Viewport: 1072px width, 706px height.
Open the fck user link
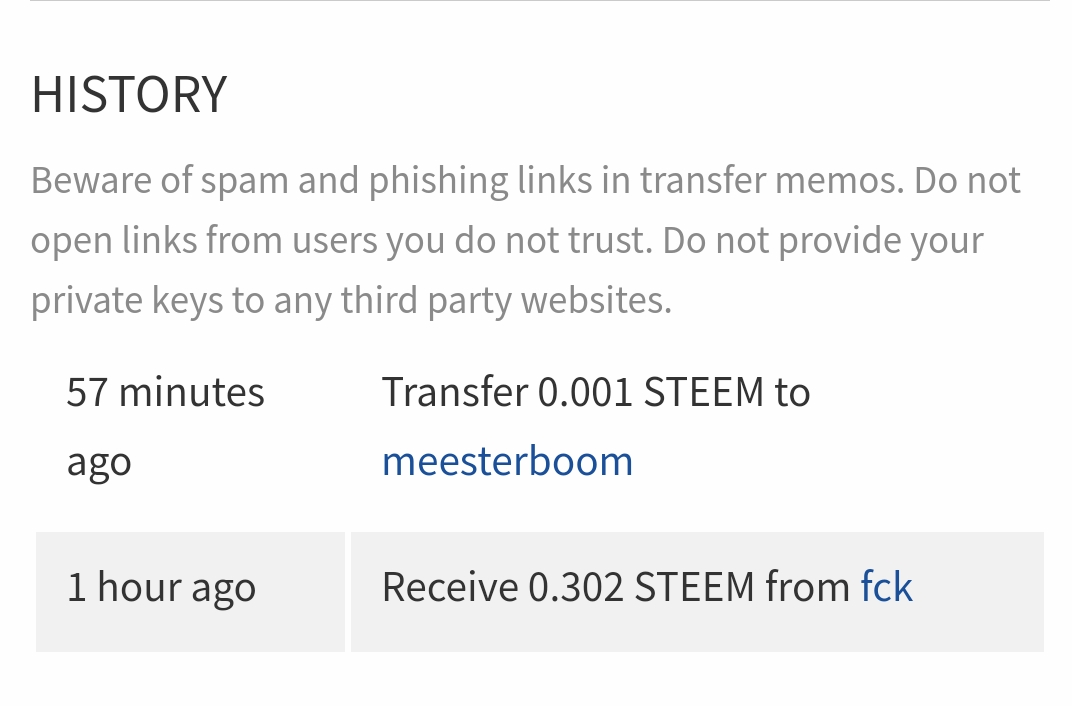[886, 587]
